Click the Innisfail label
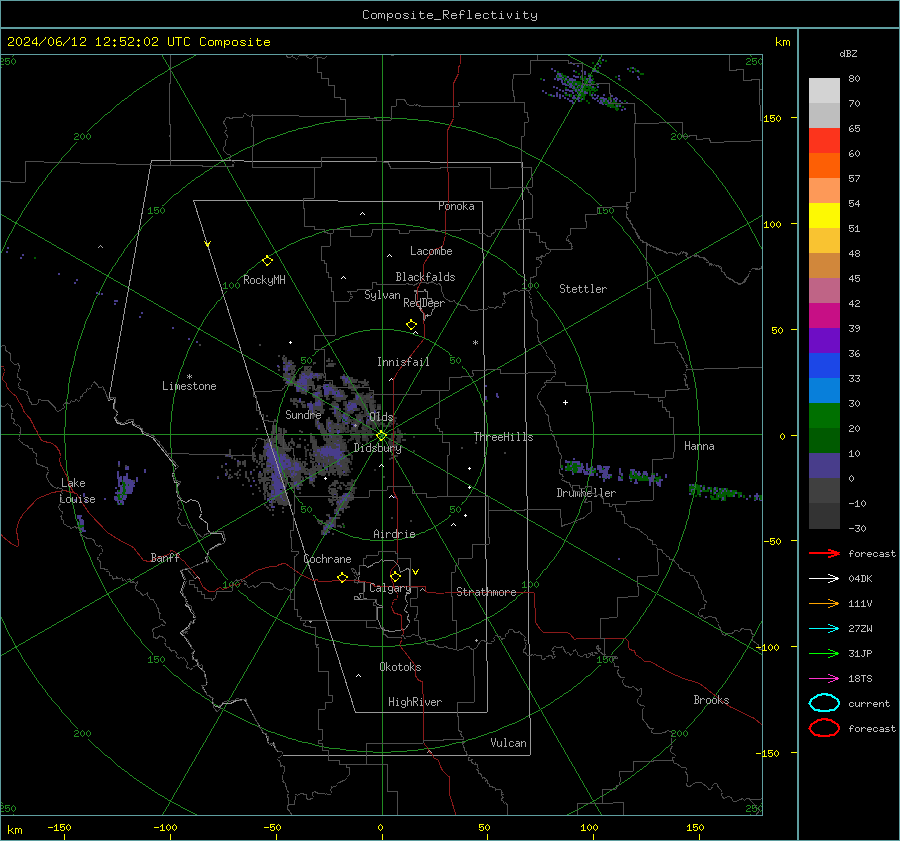The image size is (900, 841). (403, 362)
